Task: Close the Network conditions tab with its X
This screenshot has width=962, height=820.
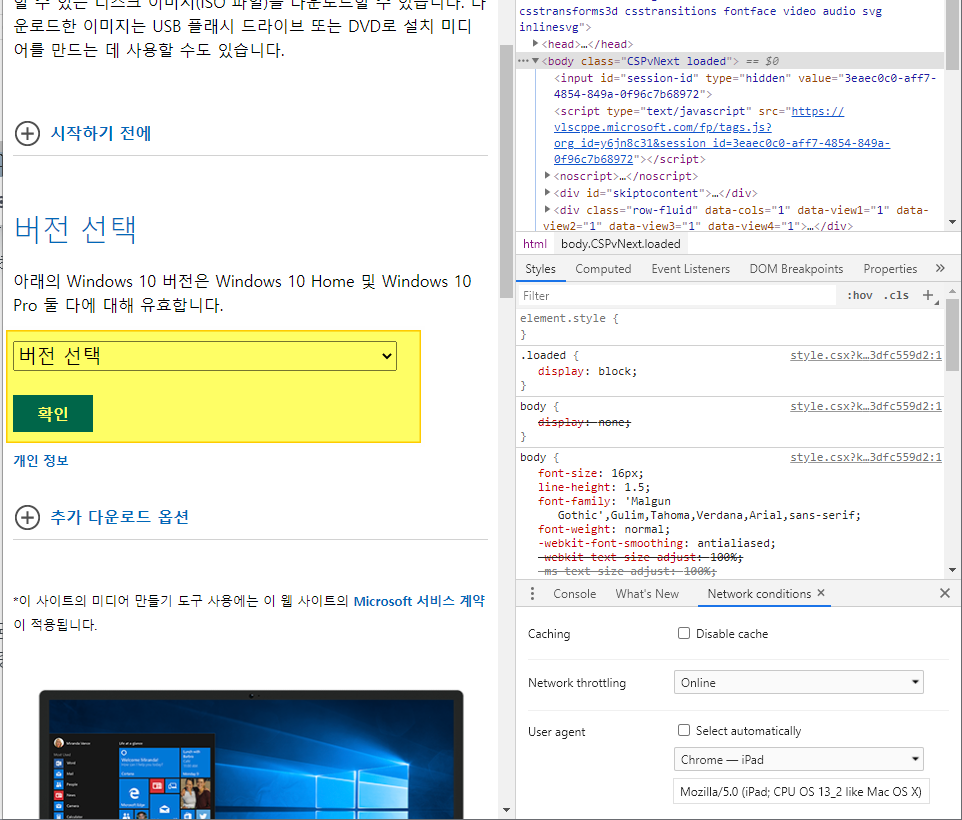Action: (821, 593)
